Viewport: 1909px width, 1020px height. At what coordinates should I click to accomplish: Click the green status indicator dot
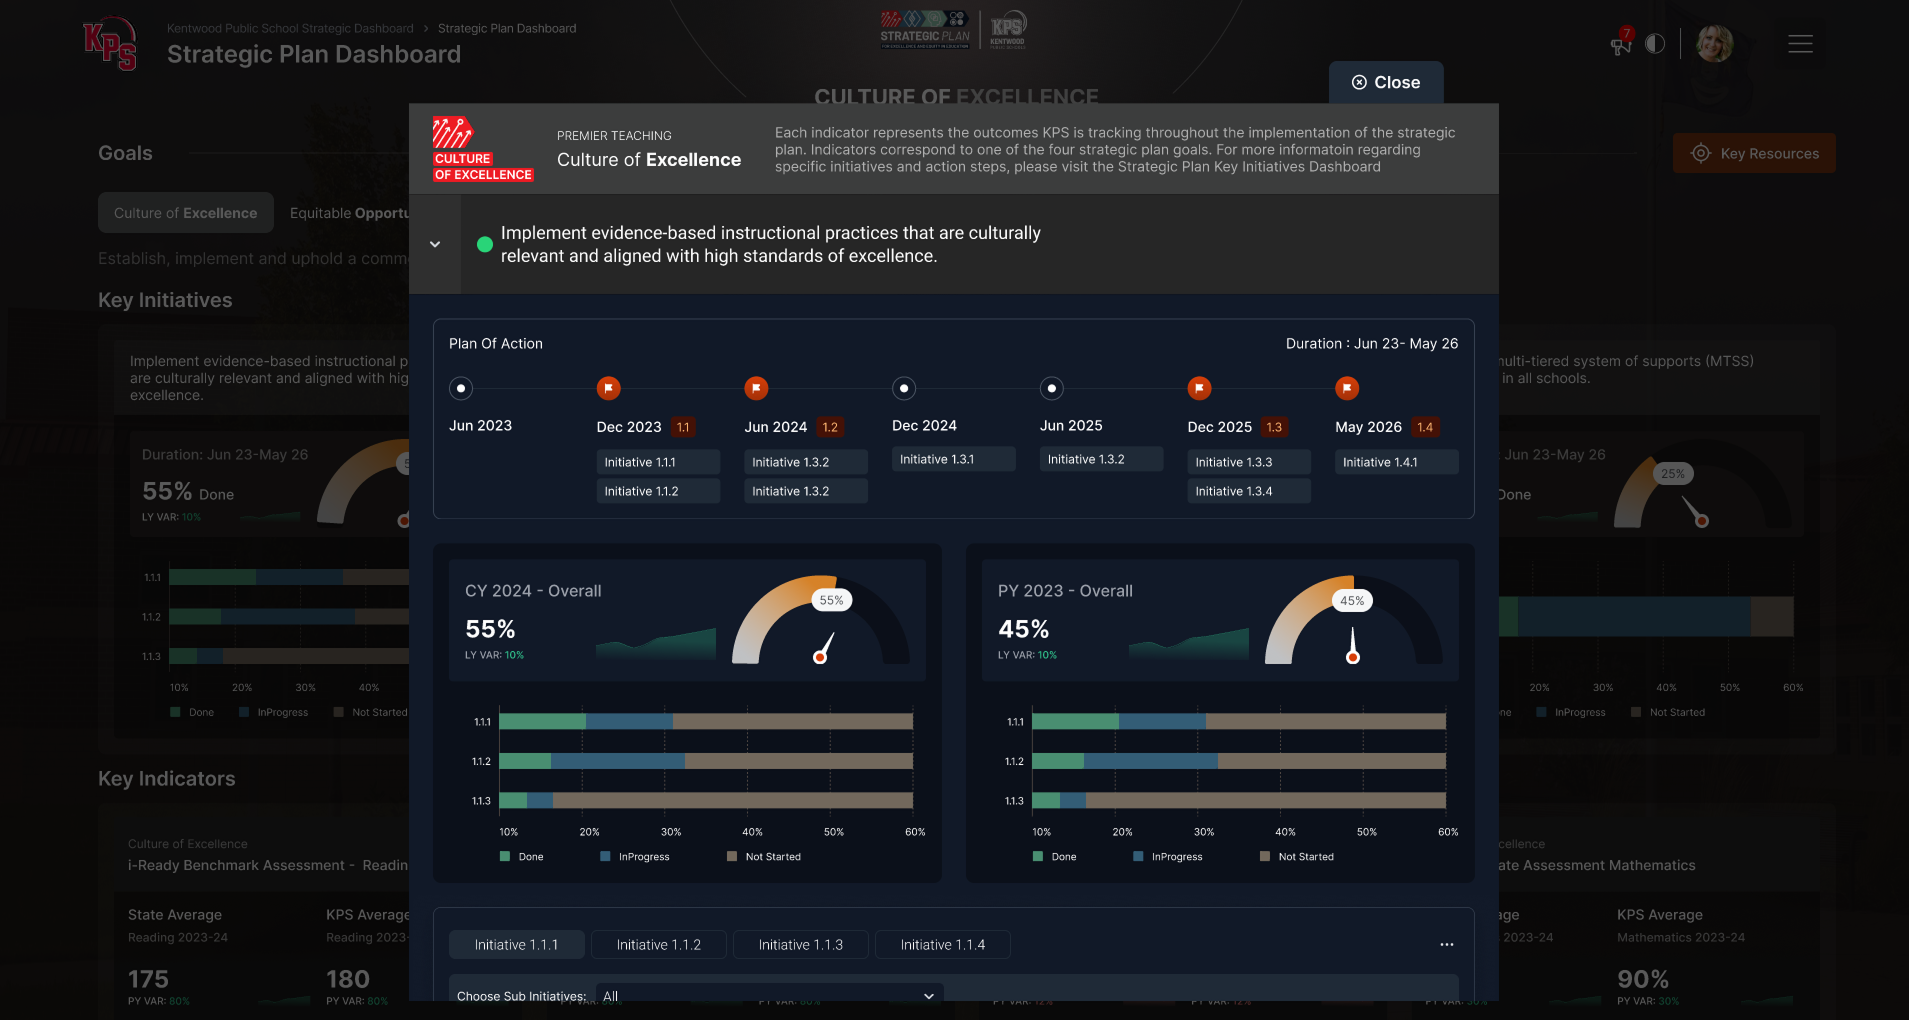(x=485, y=244)
